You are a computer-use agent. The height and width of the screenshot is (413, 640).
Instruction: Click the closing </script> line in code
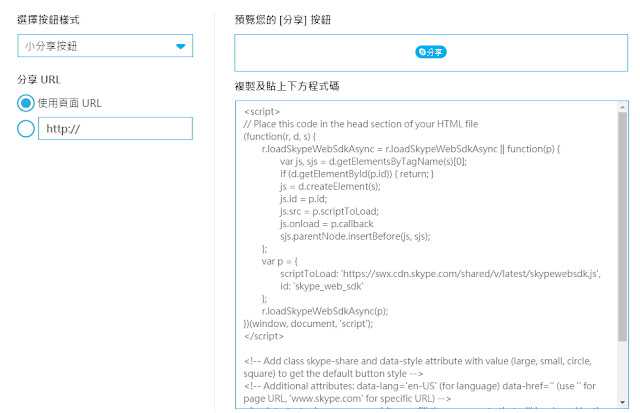264,336
